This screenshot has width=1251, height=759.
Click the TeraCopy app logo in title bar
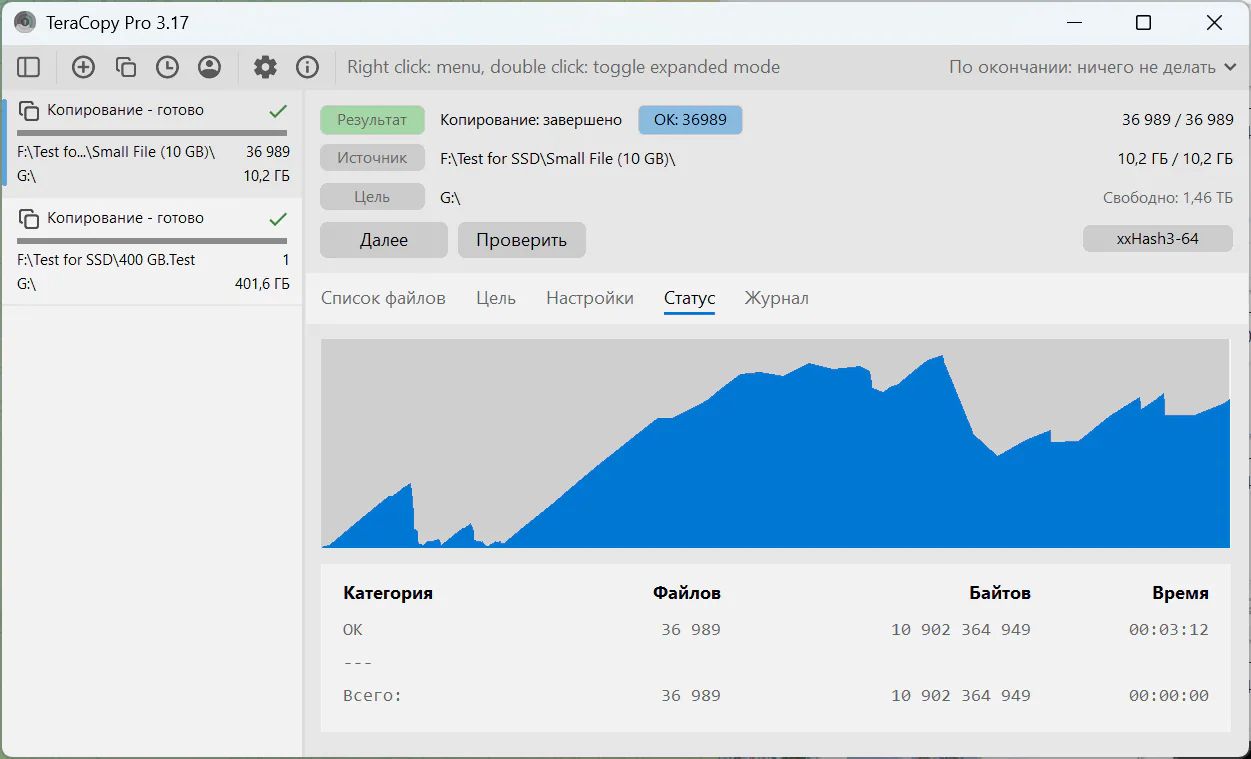[x=25, y=22]
